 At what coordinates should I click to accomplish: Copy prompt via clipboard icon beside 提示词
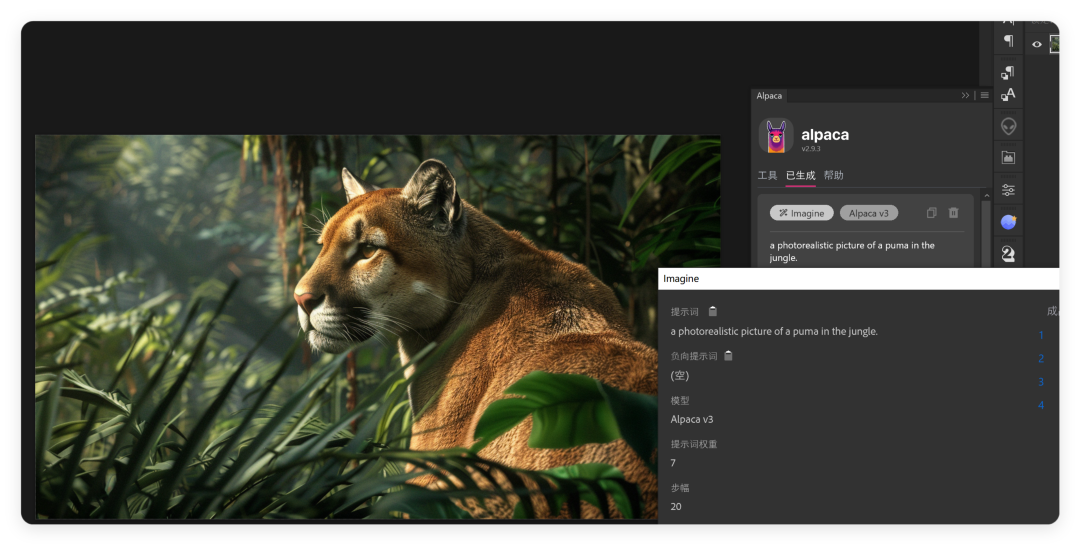pos(713,311)
